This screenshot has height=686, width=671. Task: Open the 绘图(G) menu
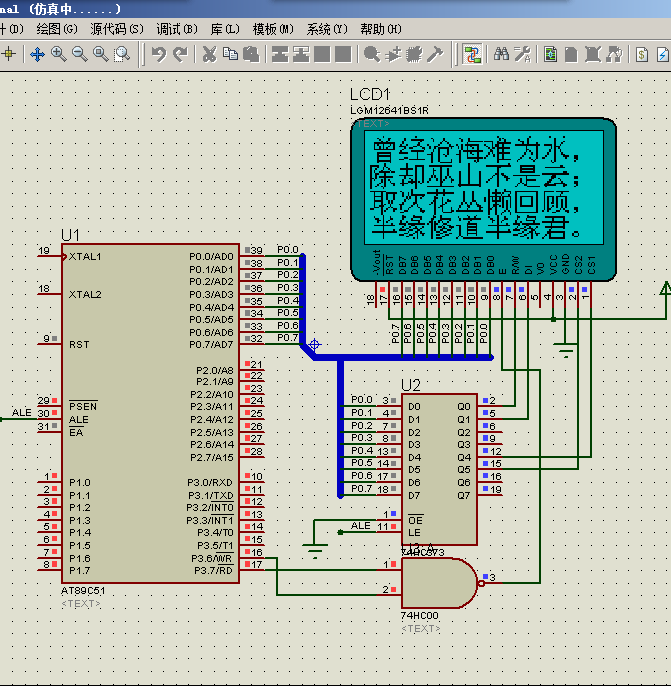tap(54, 29)
